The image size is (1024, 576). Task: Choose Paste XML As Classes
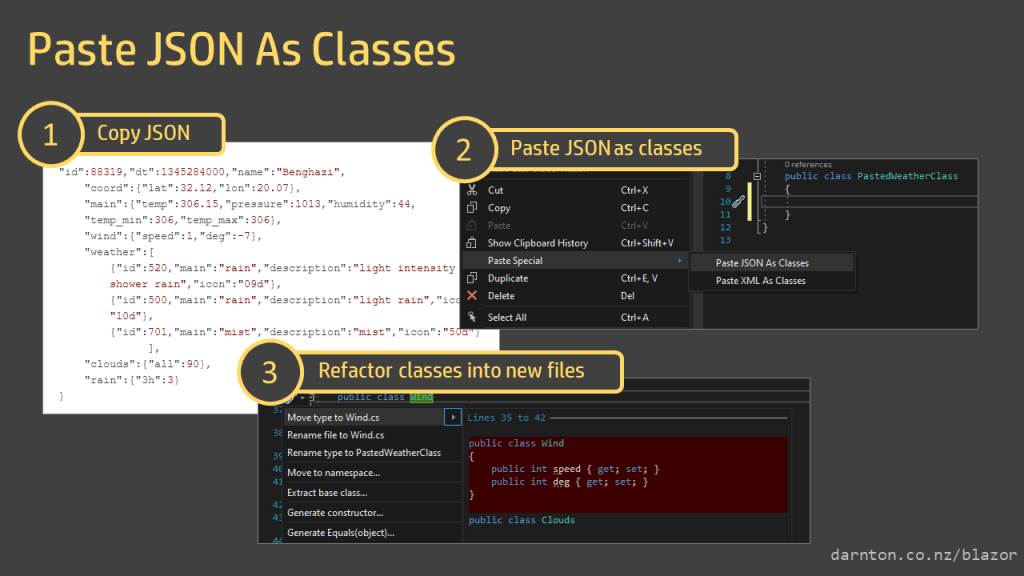[760, 281]
